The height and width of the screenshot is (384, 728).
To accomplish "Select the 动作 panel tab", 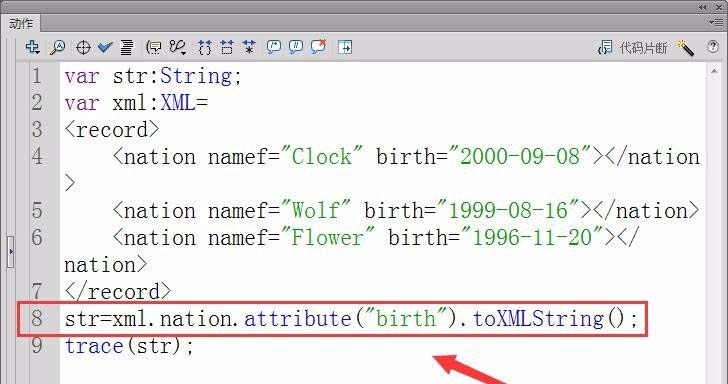I will click(x=21, y=23).
